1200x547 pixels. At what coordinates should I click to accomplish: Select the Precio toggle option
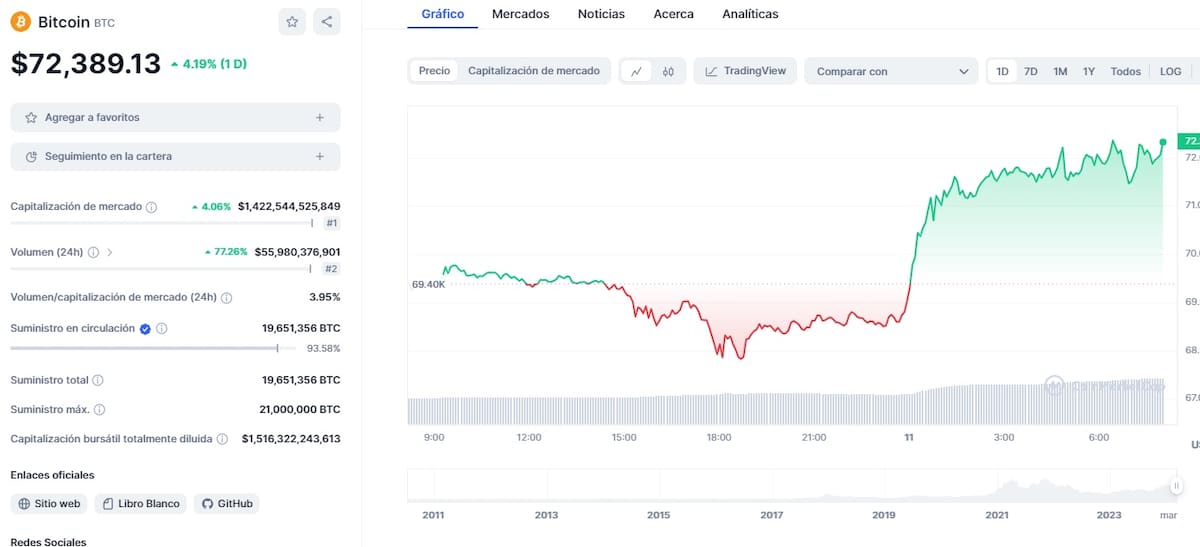pyautogui.click(x=434, y=71)
